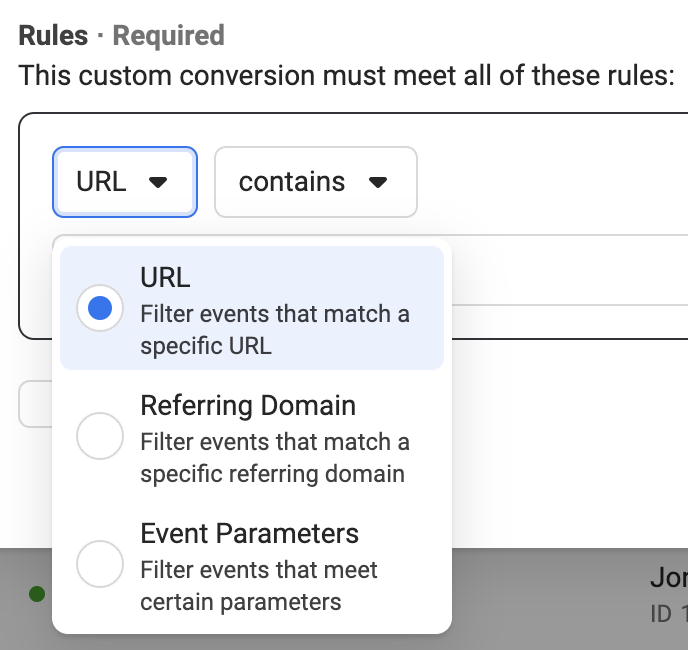Click 'Filter events that match a specific URL'
This screenshot has width=688, height=650.
pyautogui.click(x=275, y=330)
